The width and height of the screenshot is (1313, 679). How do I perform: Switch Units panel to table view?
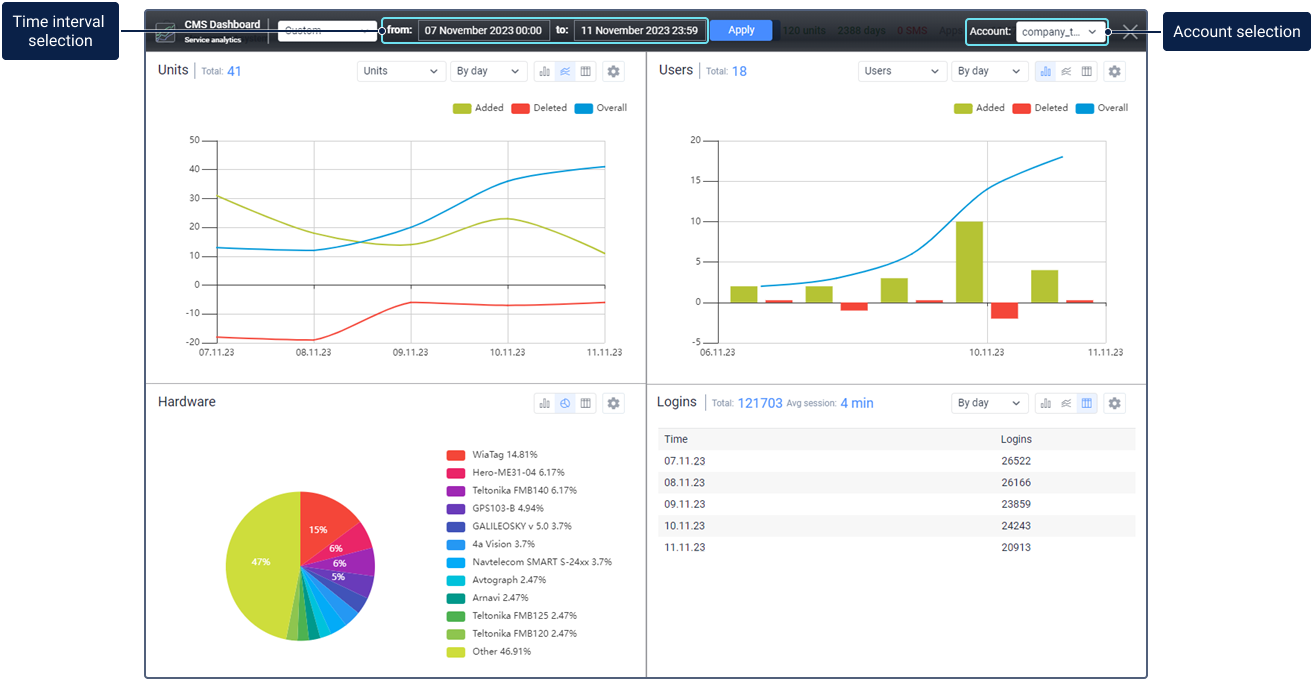click(586, 71)
